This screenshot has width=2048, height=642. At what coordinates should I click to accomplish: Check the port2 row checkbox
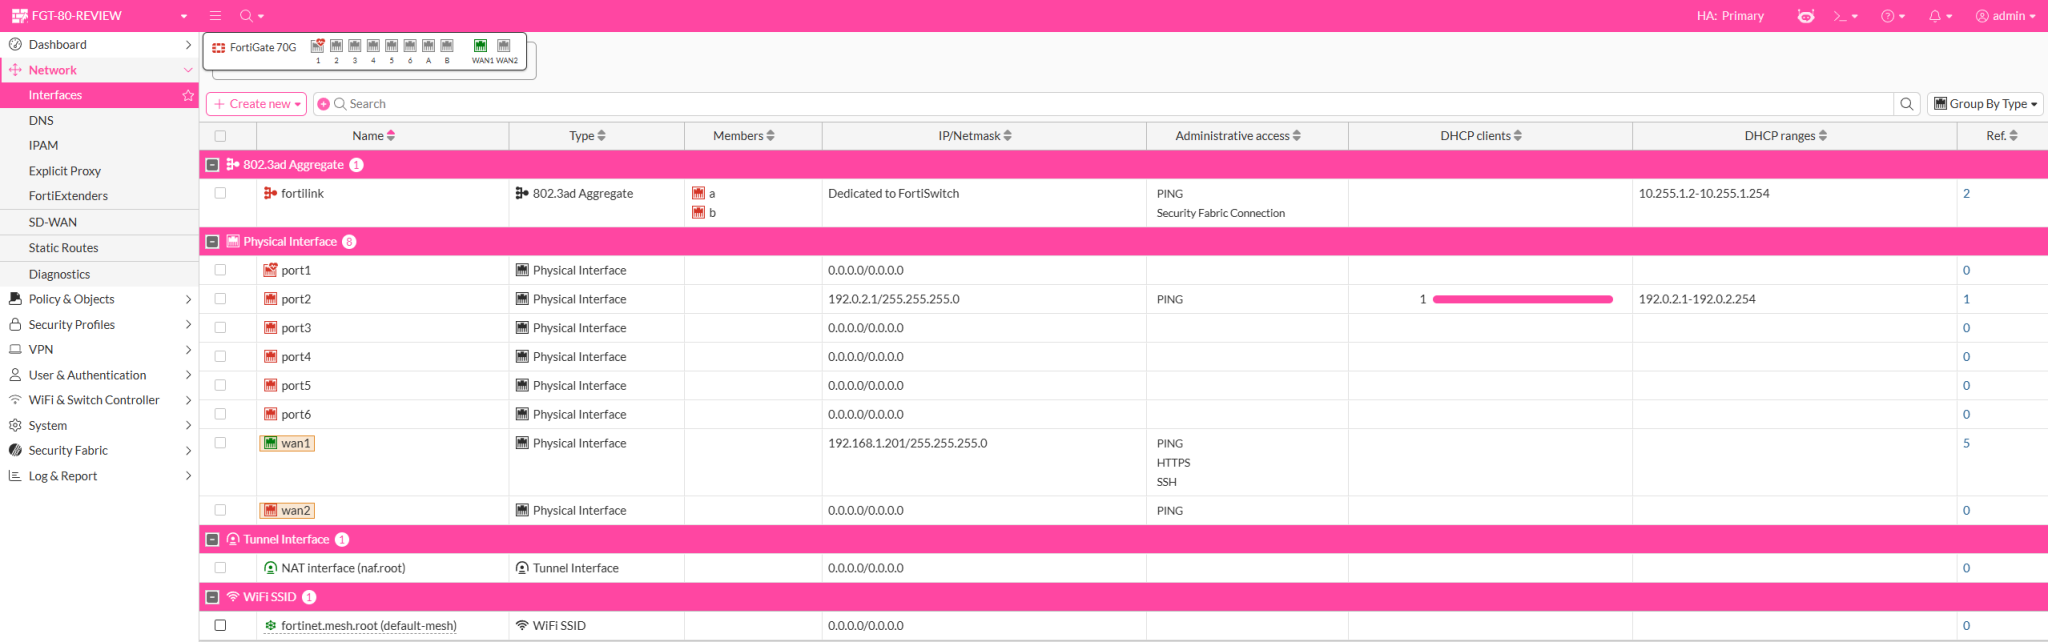[x=220, y=299]
